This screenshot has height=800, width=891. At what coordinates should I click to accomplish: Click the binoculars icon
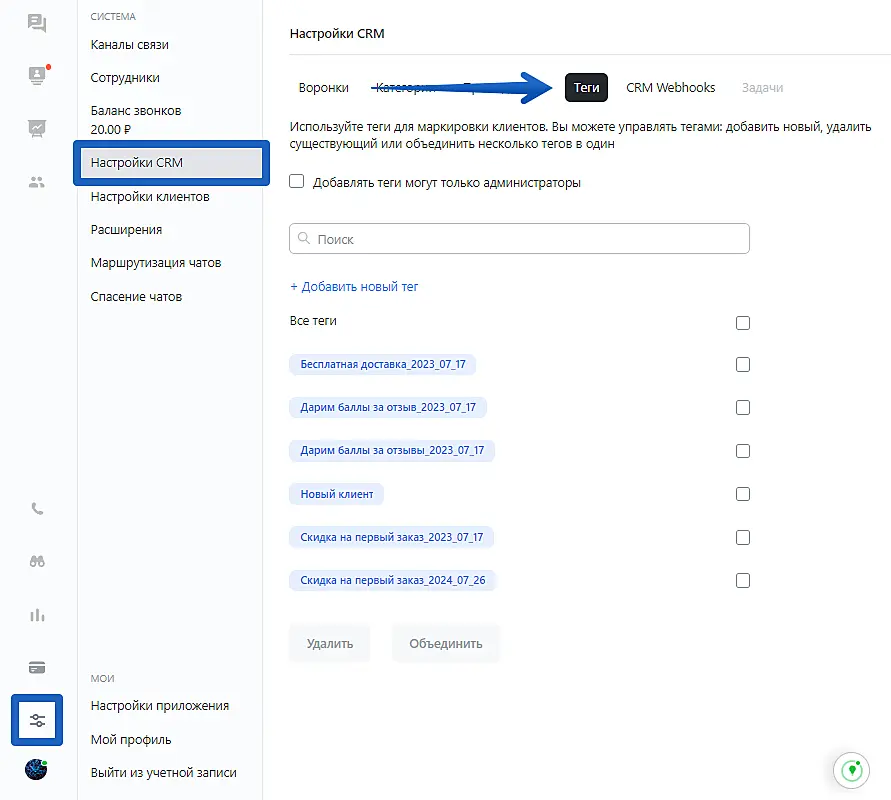(37, 561)
